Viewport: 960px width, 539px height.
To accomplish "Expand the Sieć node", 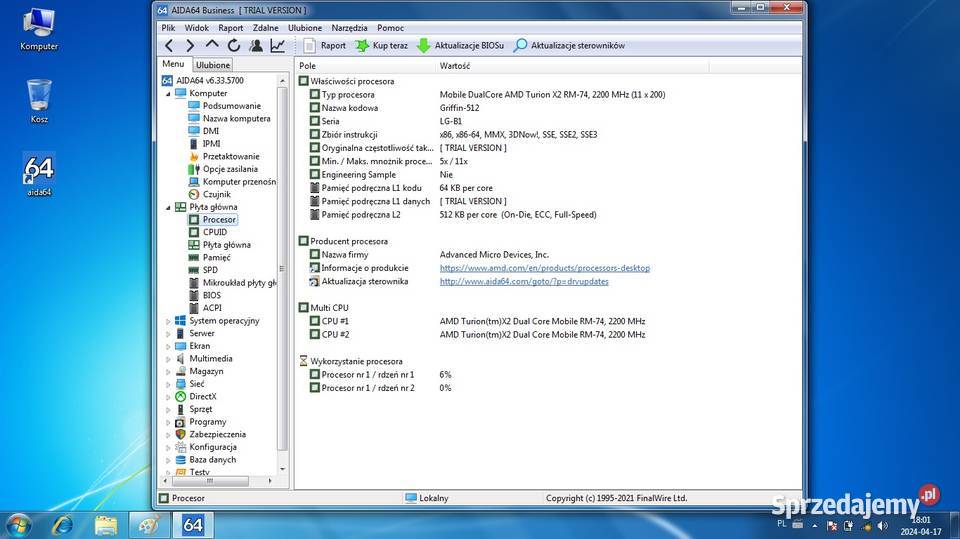I will pyautogui.click(x=168, y=384).
